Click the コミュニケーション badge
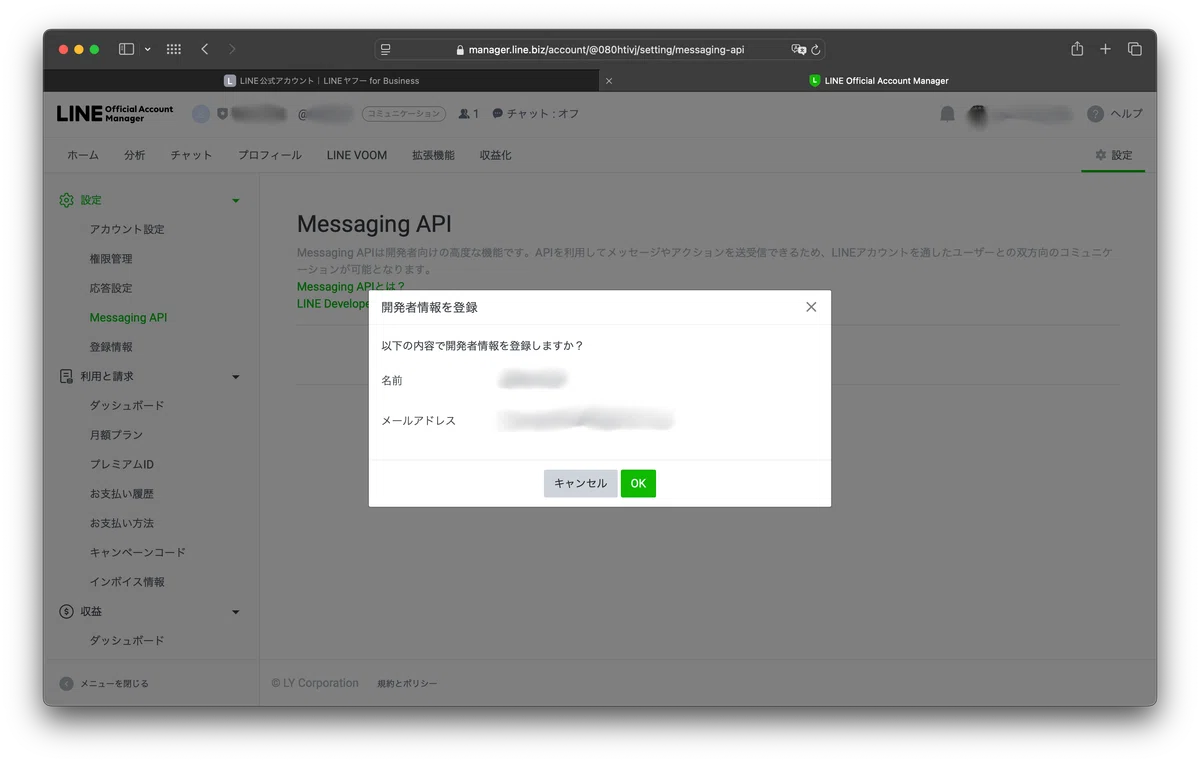Screen dimensions: 1200x763 tap(404, 114)
